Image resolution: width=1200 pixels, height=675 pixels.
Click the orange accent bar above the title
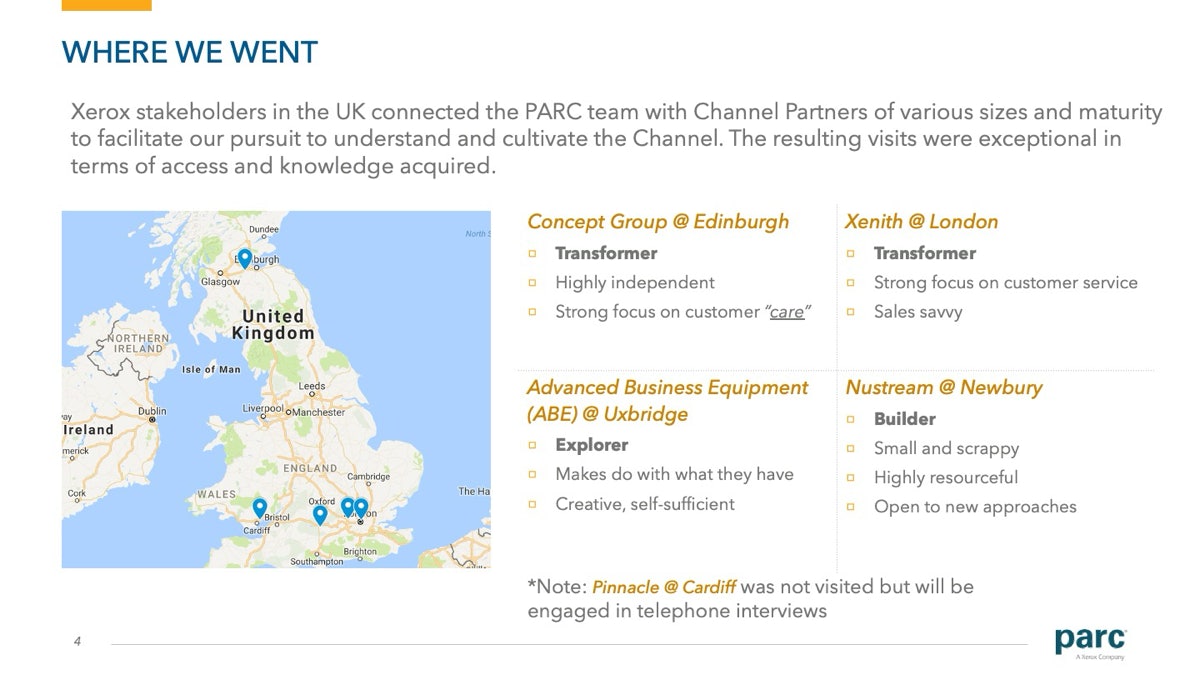106,5
